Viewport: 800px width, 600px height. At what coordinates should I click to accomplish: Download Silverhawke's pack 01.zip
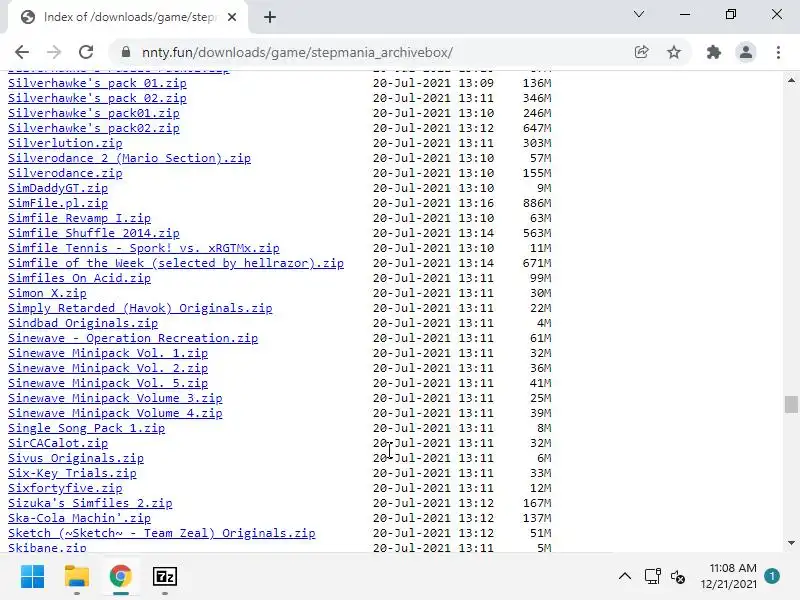tap(97, 83)
